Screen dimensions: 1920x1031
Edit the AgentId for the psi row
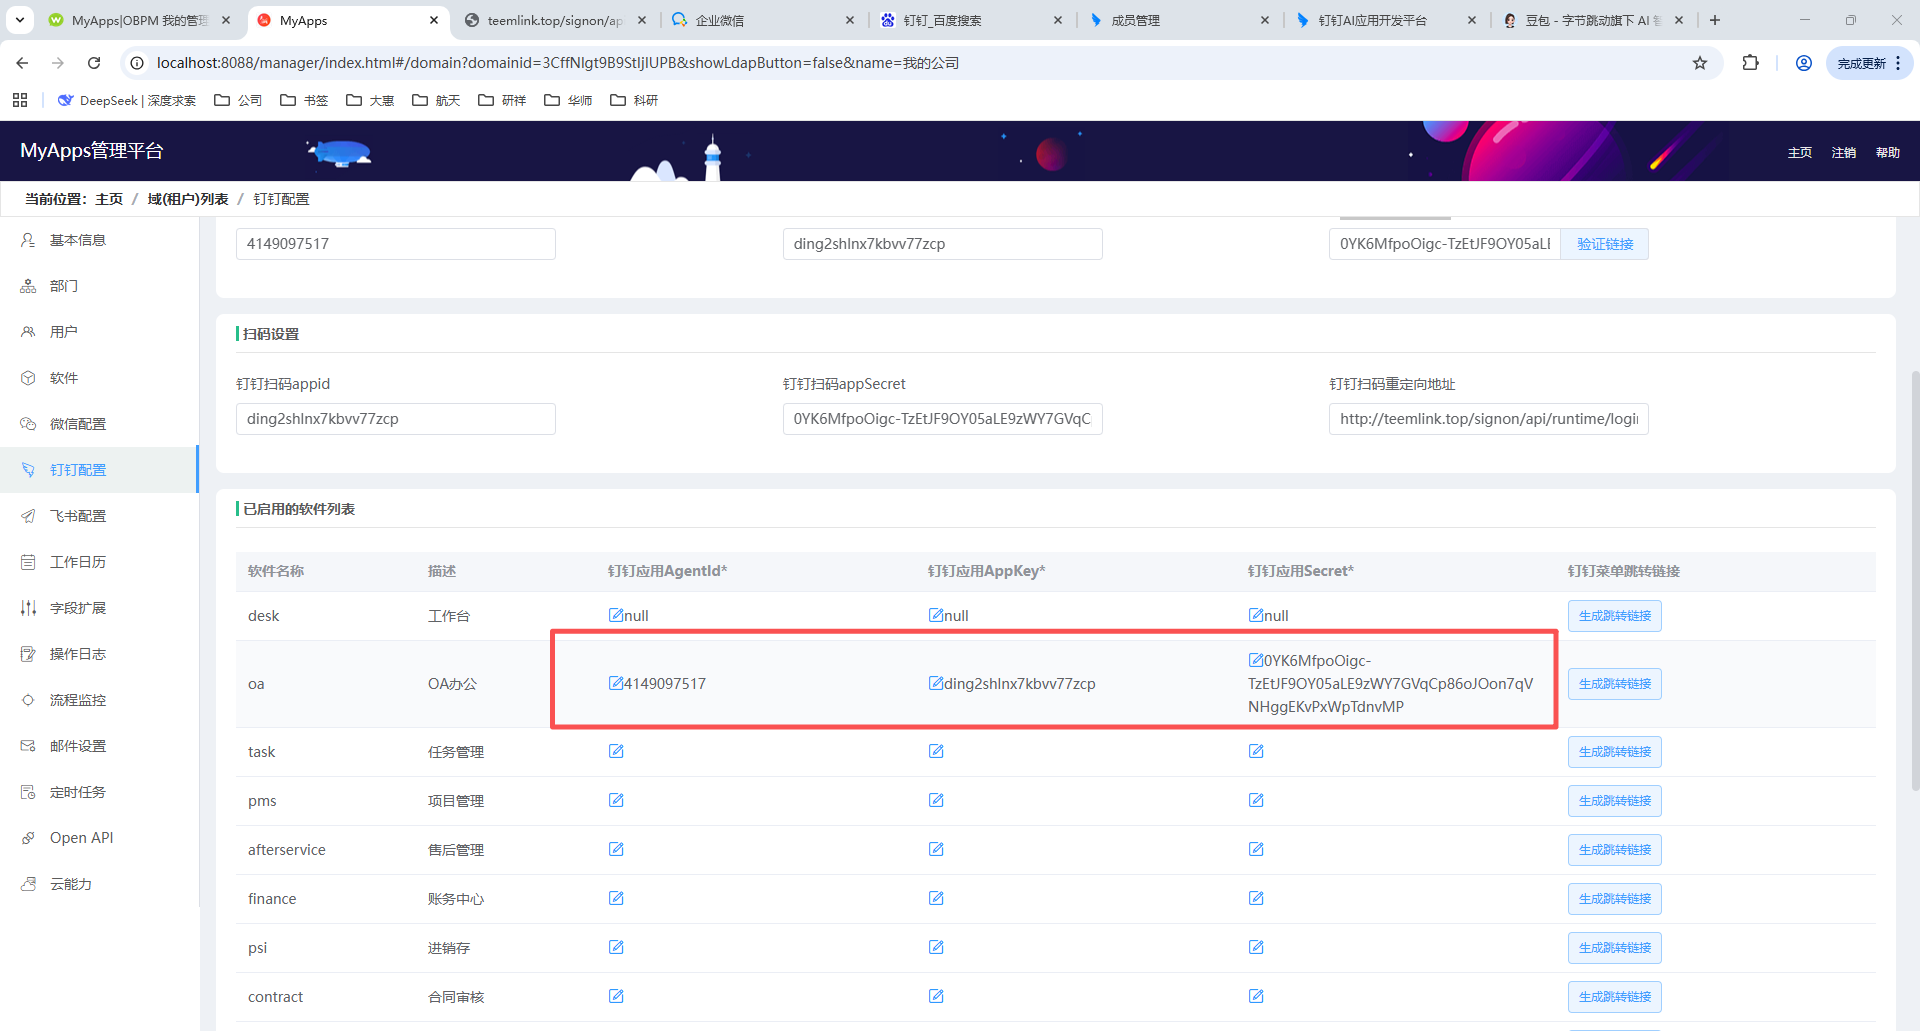616,947
